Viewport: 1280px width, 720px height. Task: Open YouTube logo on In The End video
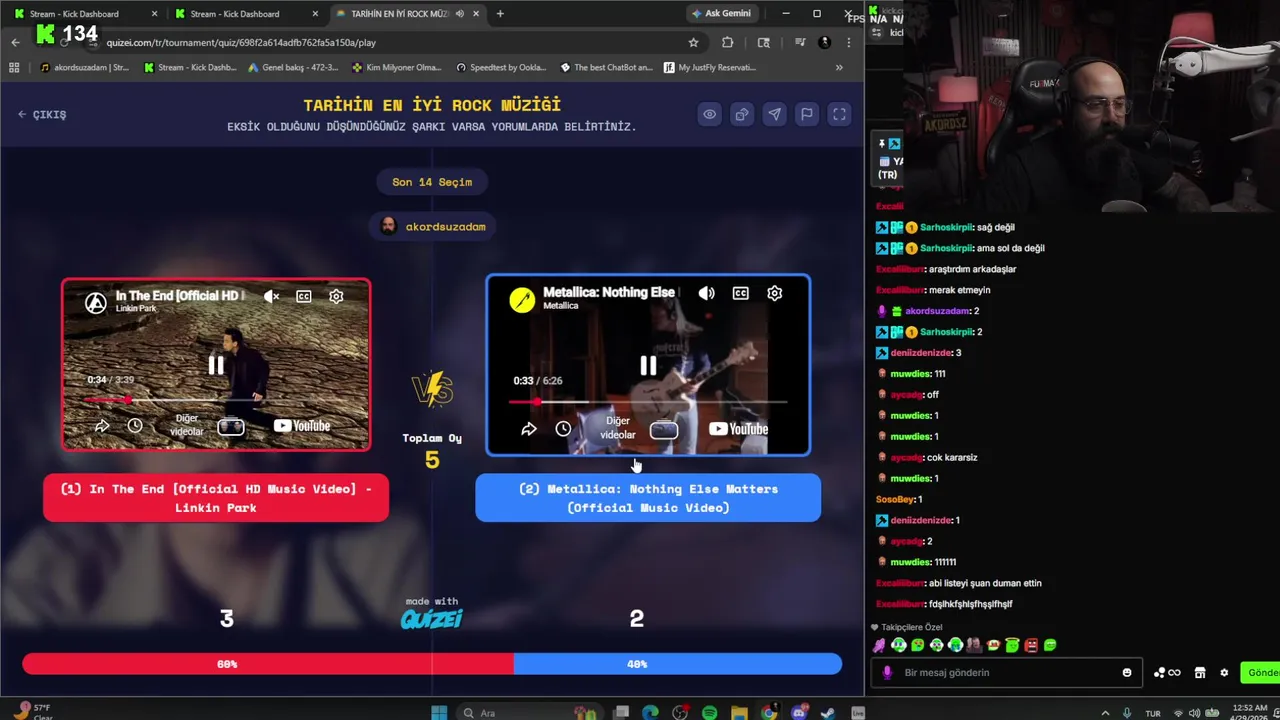click(301, 426)
